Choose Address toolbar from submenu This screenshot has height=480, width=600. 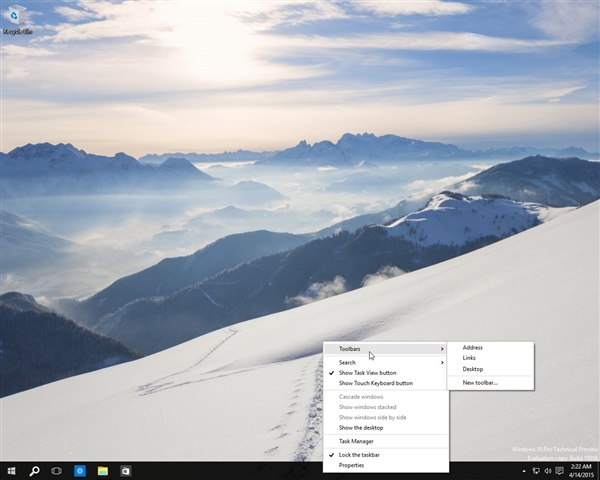(x=473, y=347)
